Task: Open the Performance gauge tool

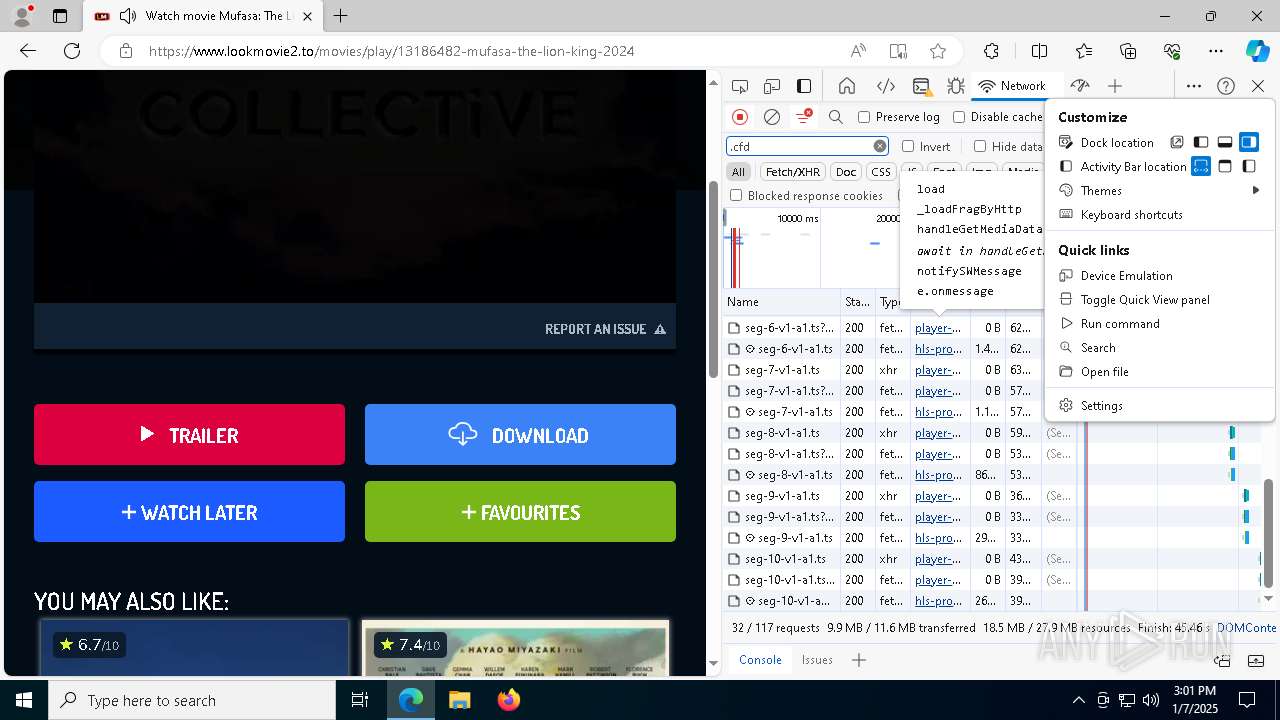Action: (1079, 86)
